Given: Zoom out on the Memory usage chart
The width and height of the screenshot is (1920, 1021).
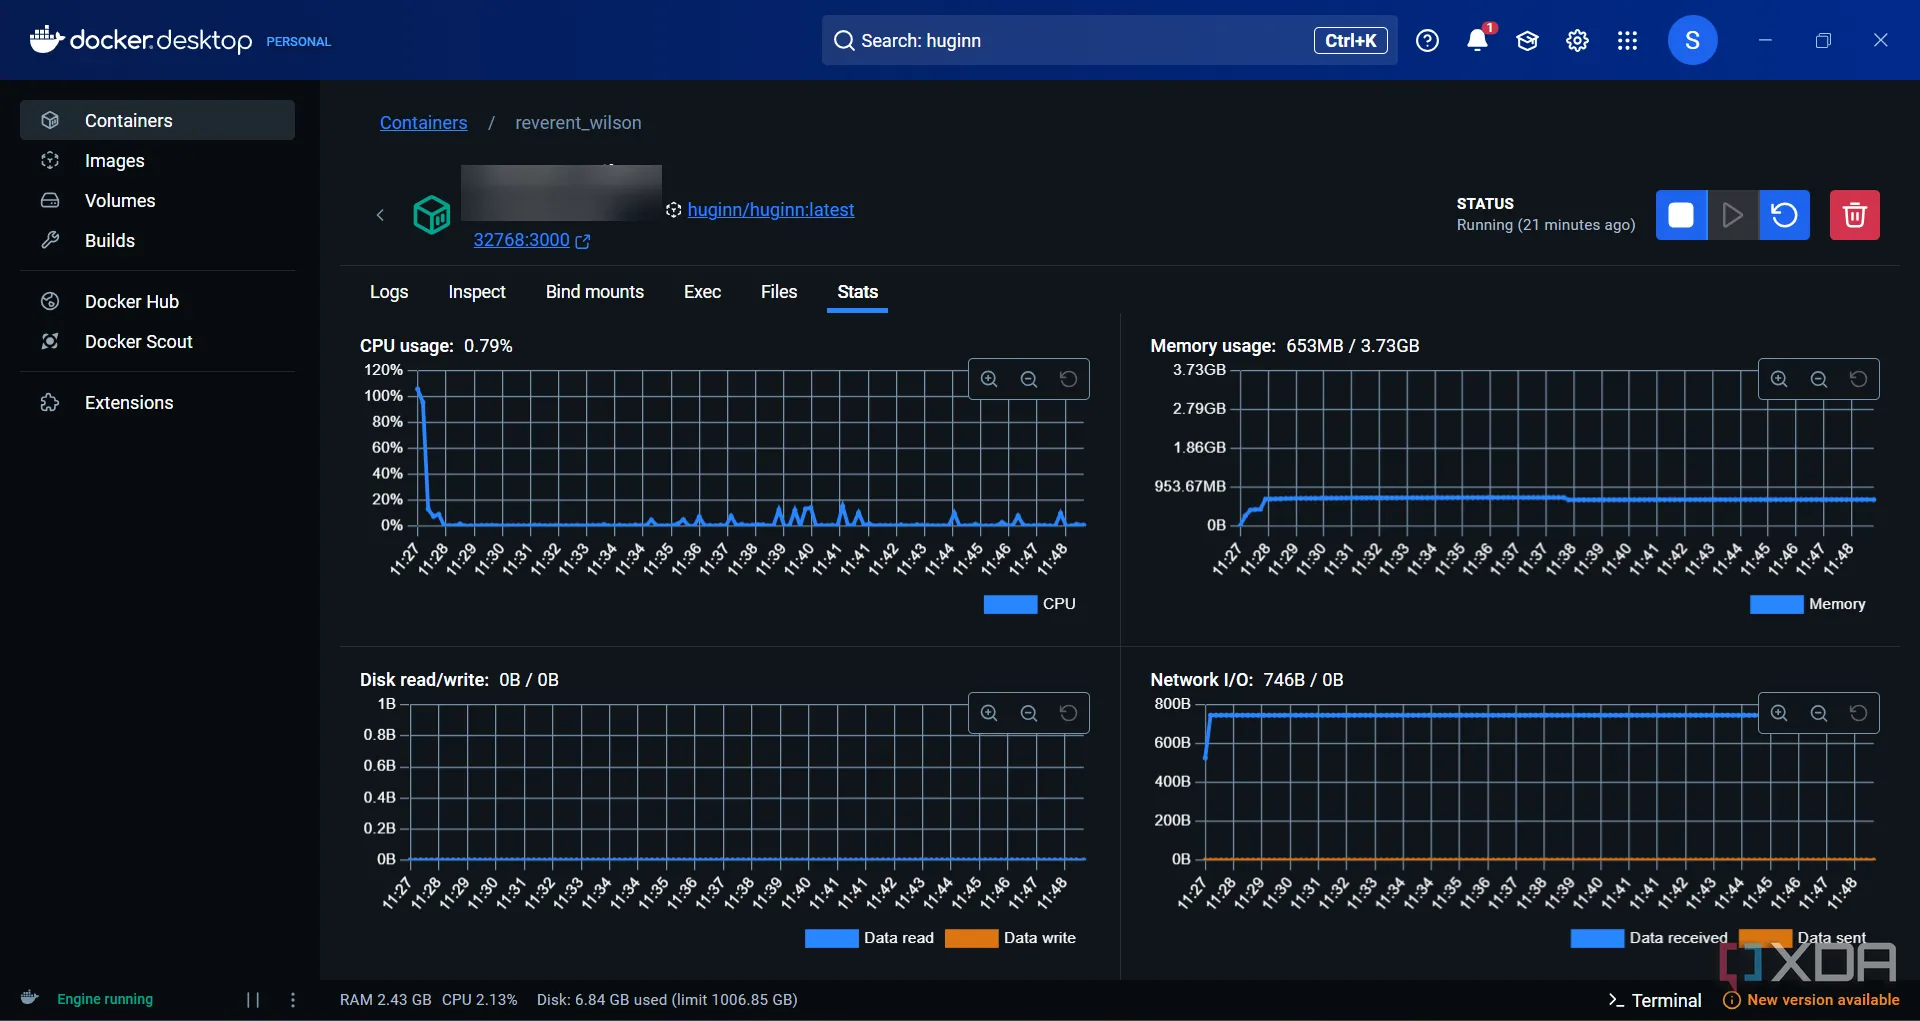Looking at the screenshot, I should [x=1819, y=379].
